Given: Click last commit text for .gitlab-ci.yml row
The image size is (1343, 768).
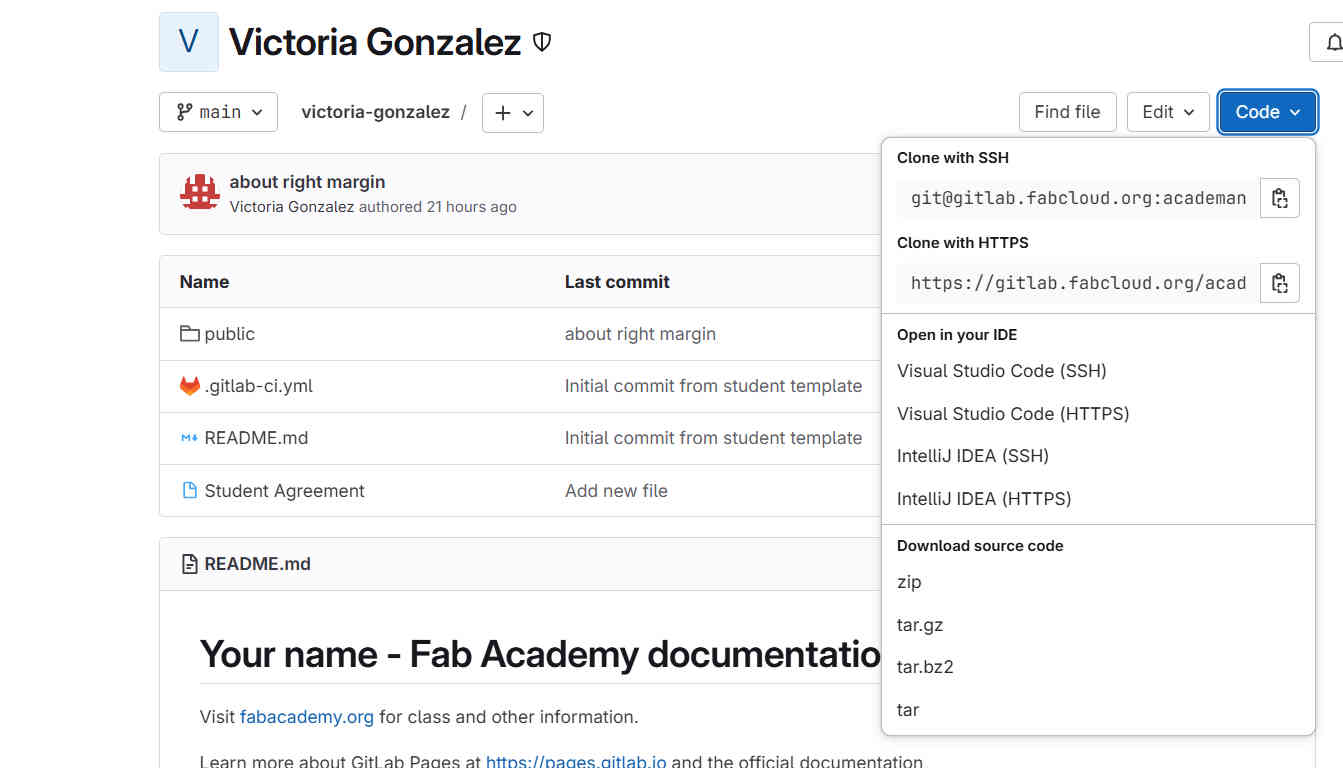Looking at the screenshot, I should click(x=713, y=386).
